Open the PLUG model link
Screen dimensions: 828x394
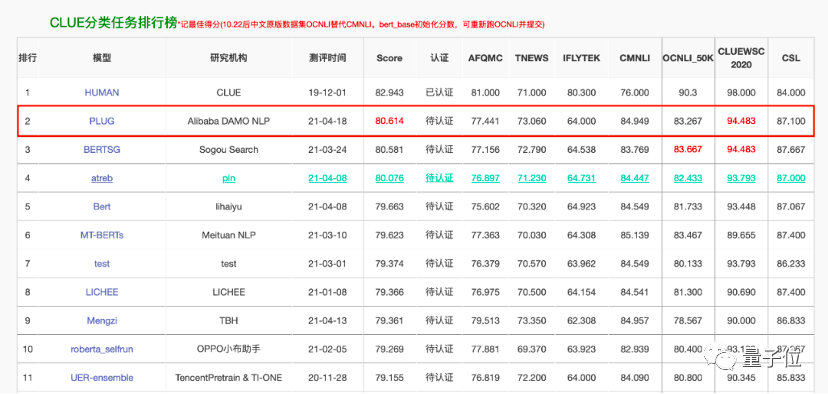102,121
